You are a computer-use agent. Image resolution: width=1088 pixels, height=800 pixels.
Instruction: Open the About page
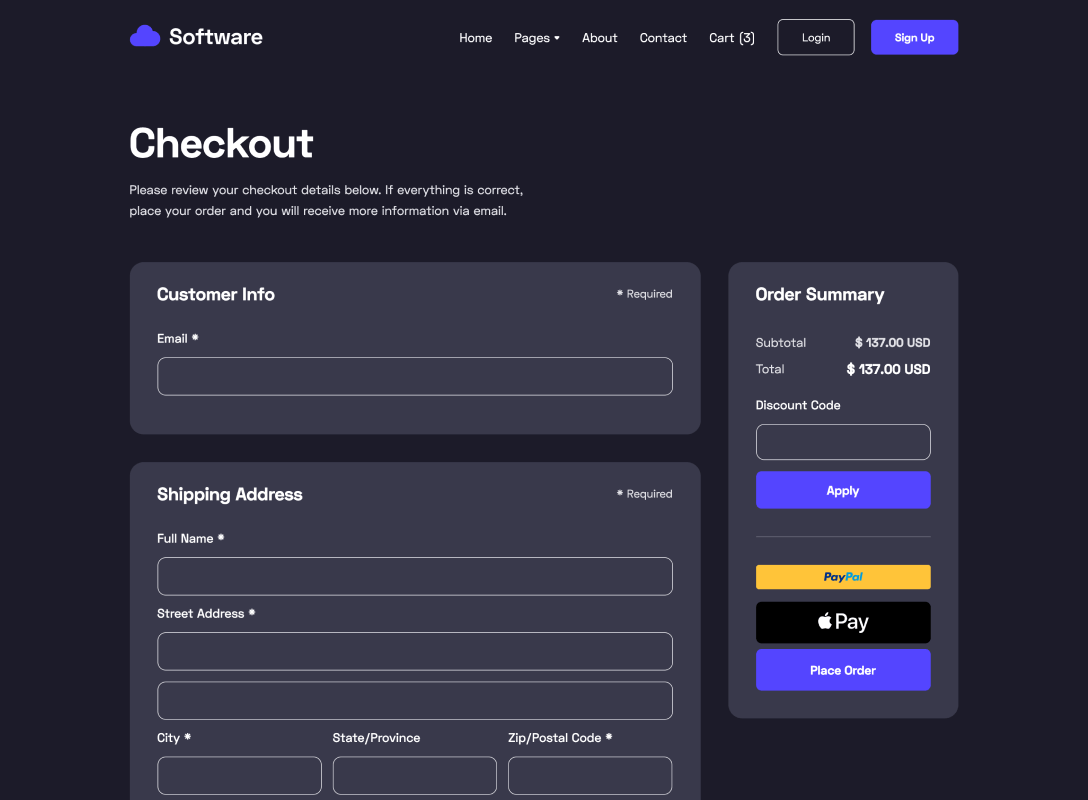599,37
